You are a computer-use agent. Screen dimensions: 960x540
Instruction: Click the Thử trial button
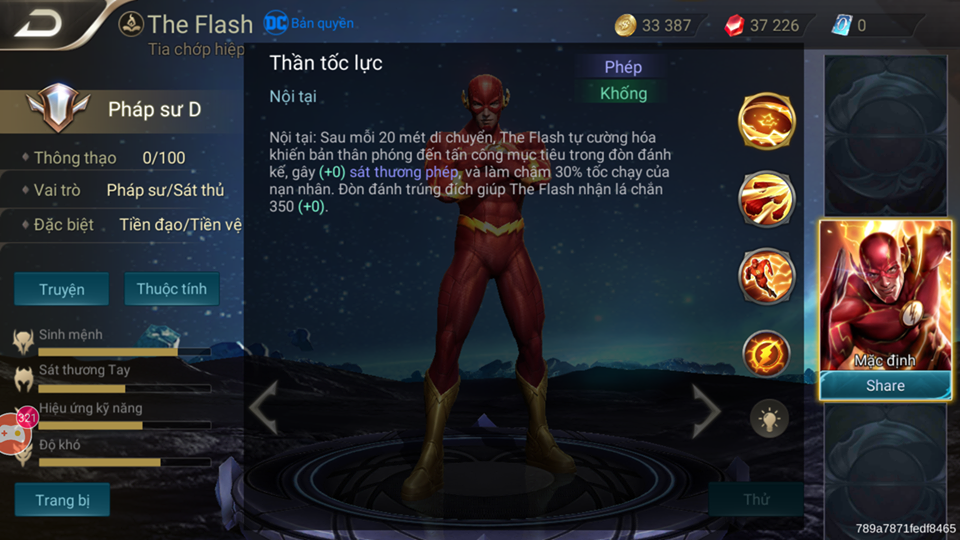(756, 499)
